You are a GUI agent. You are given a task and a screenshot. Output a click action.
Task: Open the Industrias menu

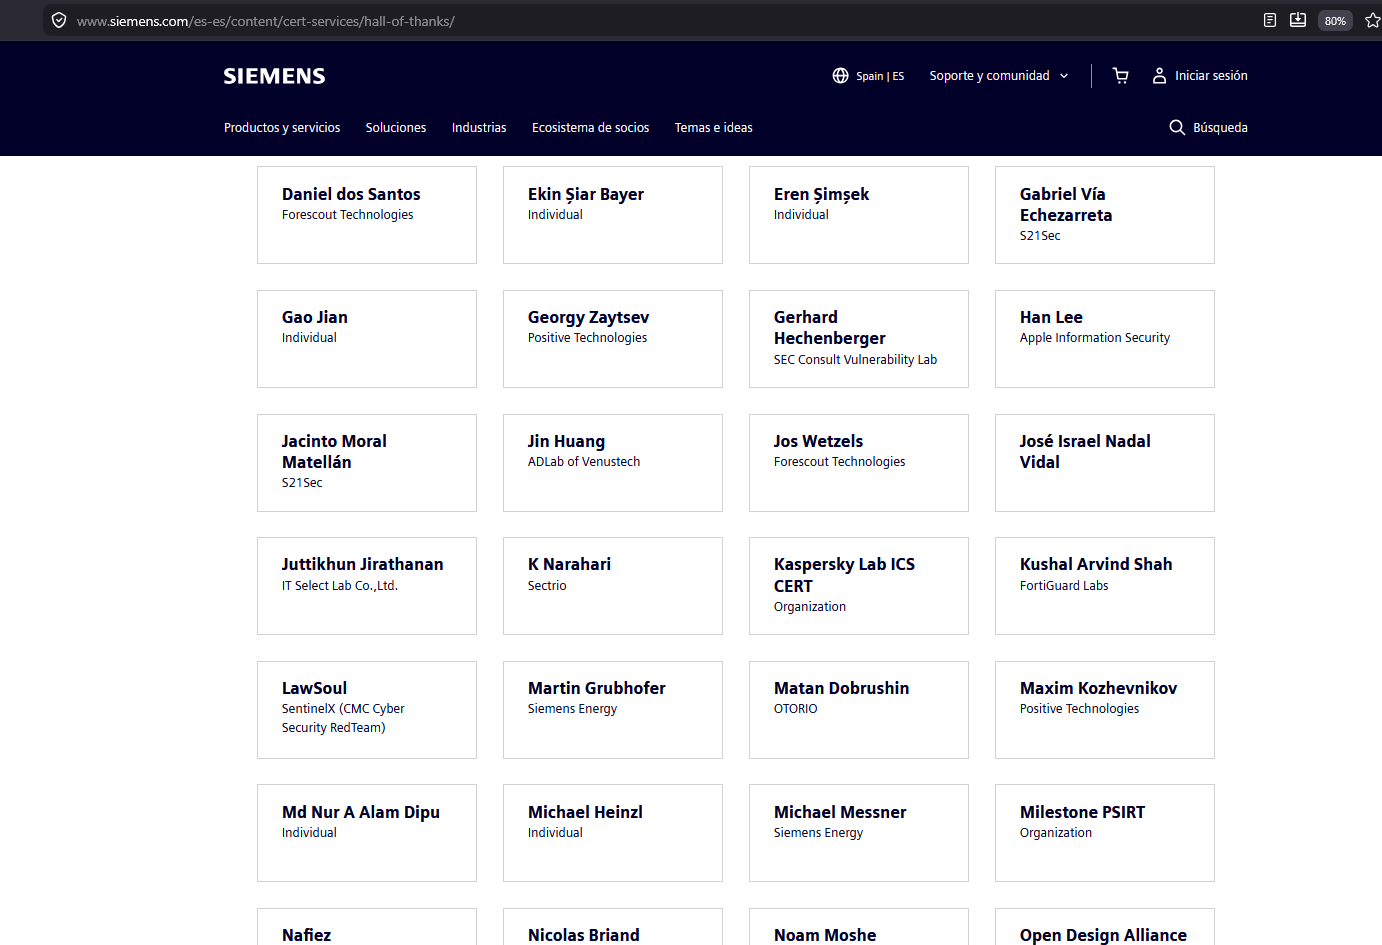pyautogui.click(x=479, y=128)
